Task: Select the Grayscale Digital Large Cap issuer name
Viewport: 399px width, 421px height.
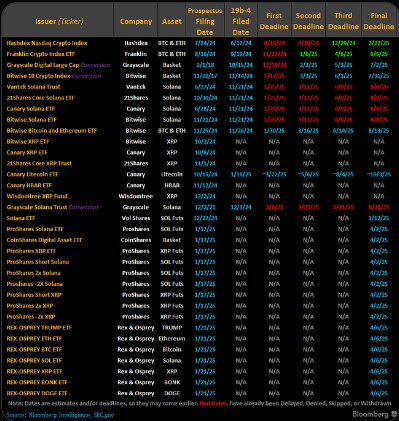Action: (43, 65)
